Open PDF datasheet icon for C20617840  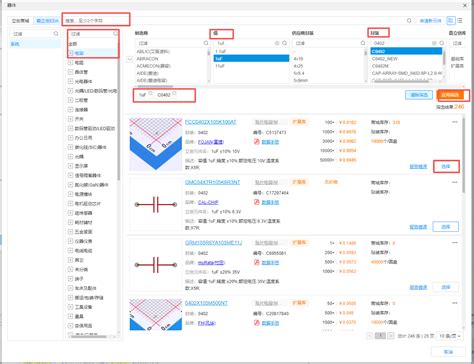257,323
